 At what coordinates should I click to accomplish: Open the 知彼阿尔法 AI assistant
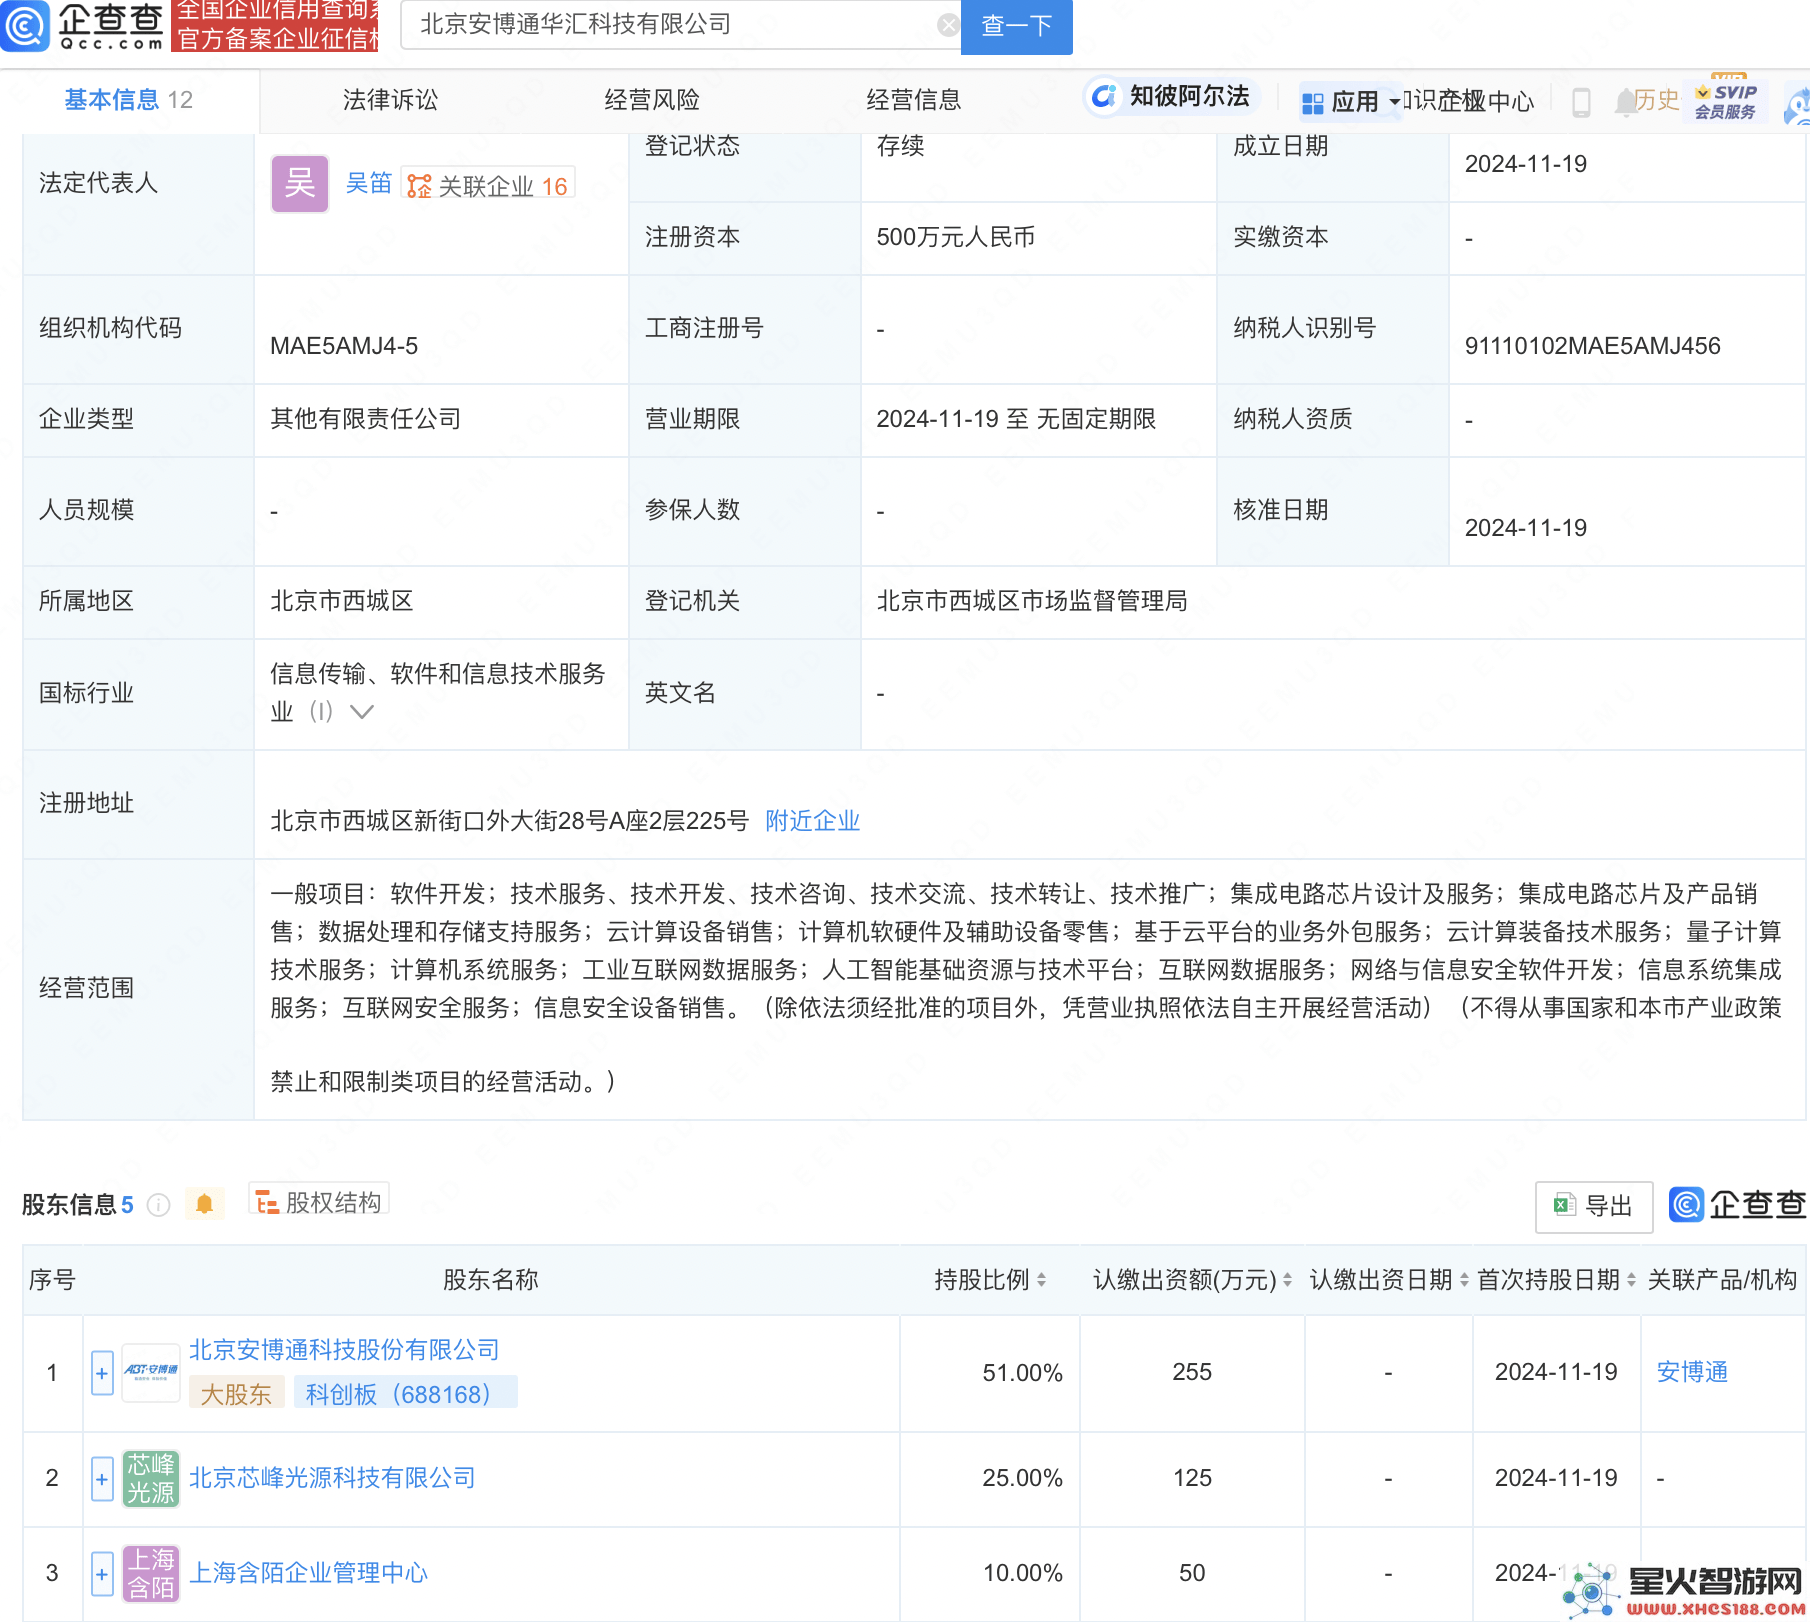(x=1171, y=96)
